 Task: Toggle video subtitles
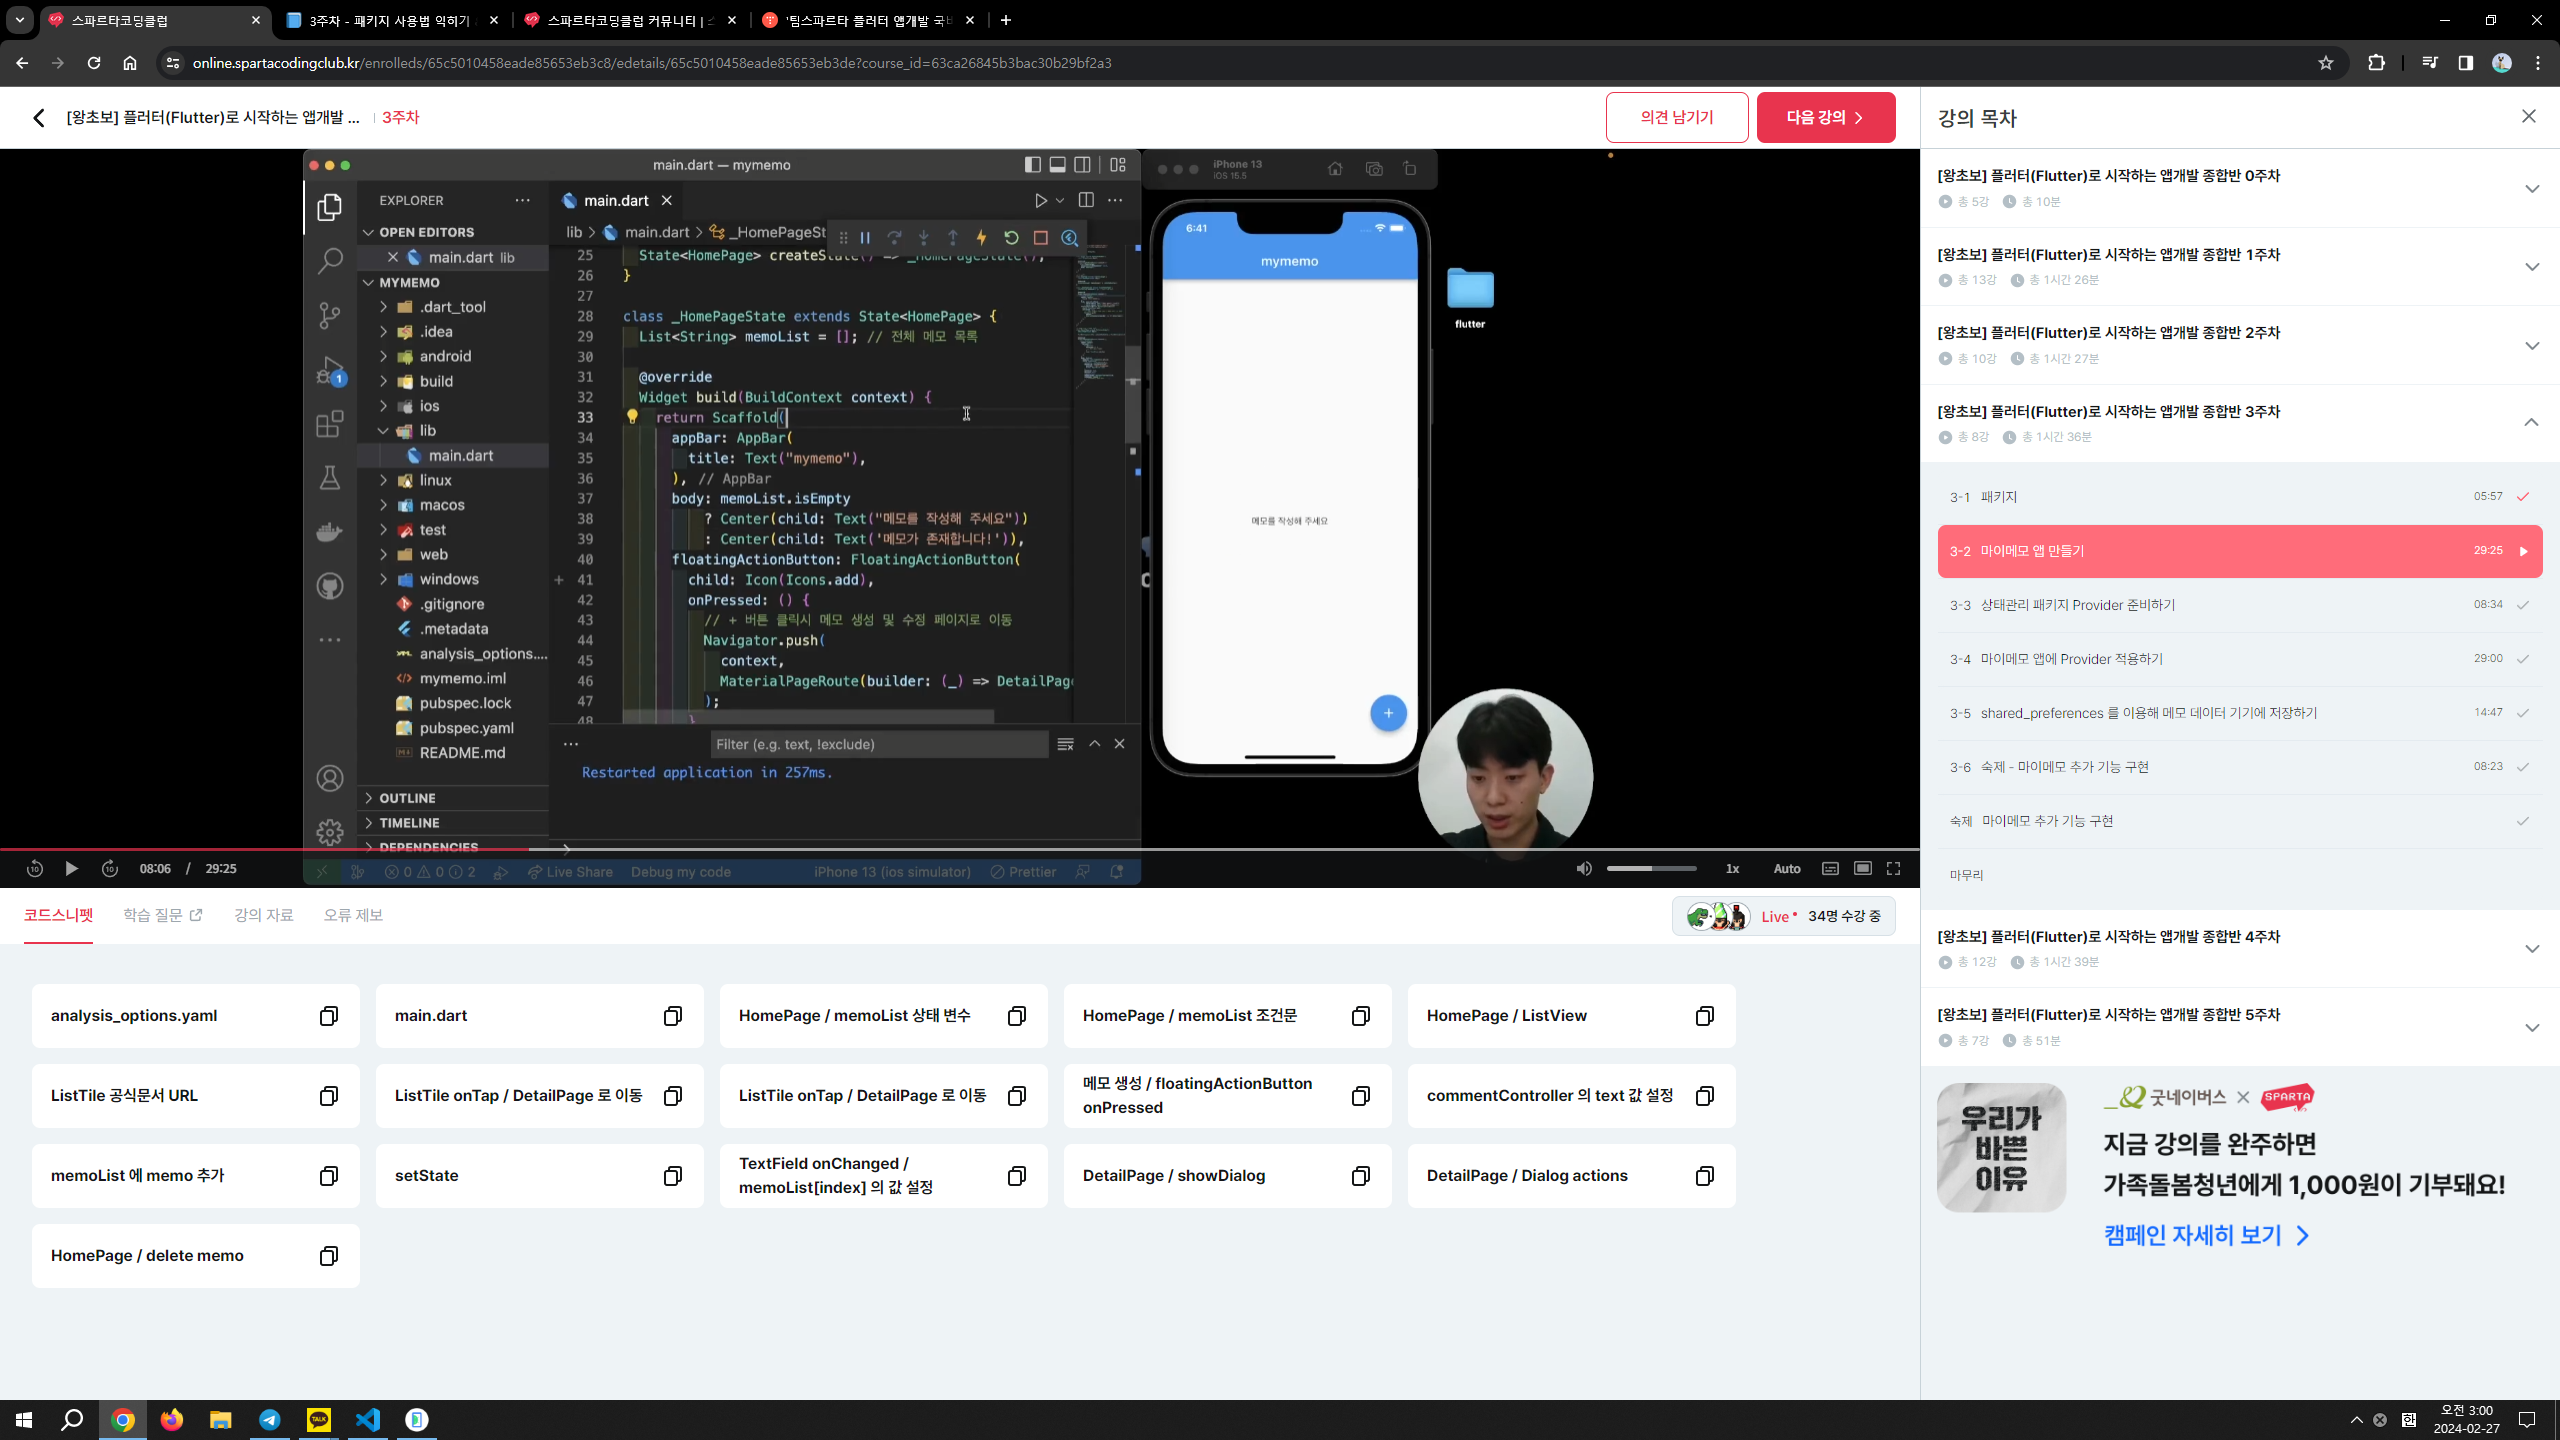[x=1830, y=869]
